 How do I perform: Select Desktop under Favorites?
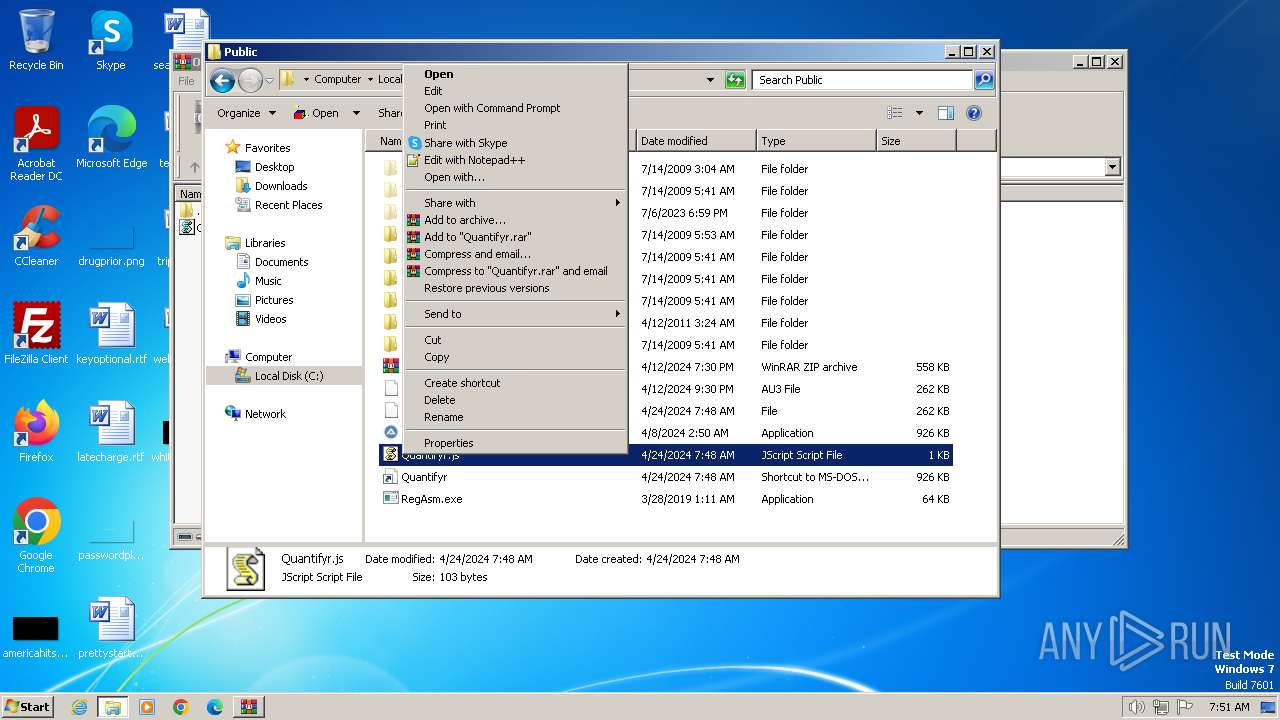(x=274, y=167)
